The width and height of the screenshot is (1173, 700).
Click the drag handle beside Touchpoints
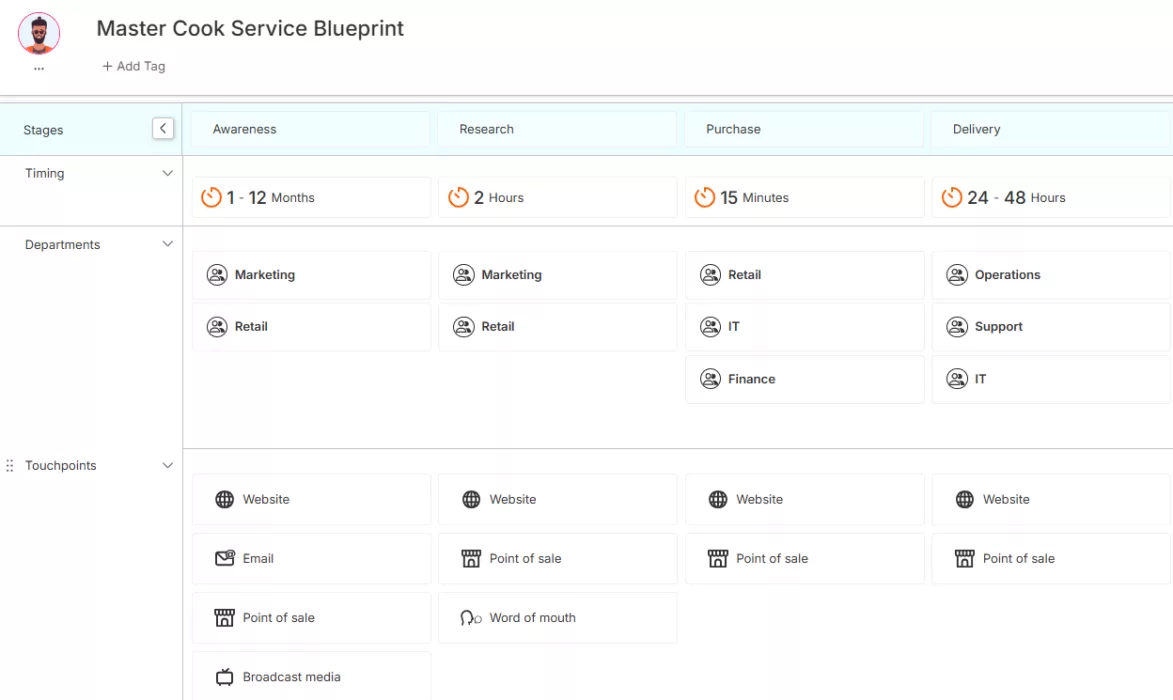pyautogui.click(x=9, y=465)
